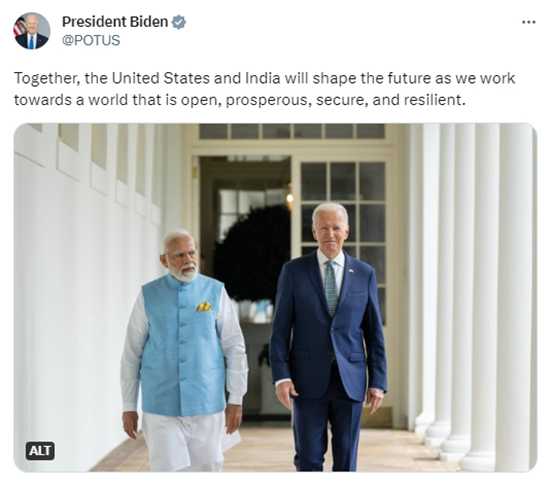Click the patterned teal tie in the photo
The height and width of the screenshot is (486, 550).
pos(331,288)
